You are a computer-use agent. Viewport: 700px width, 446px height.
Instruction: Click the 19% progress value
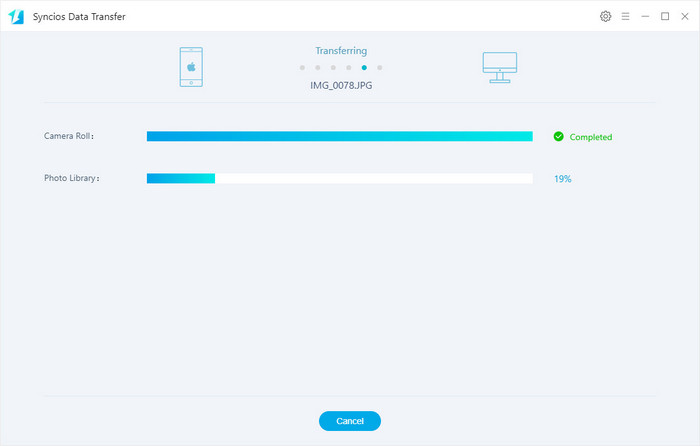pyautogui.click(x=562, y=179)
